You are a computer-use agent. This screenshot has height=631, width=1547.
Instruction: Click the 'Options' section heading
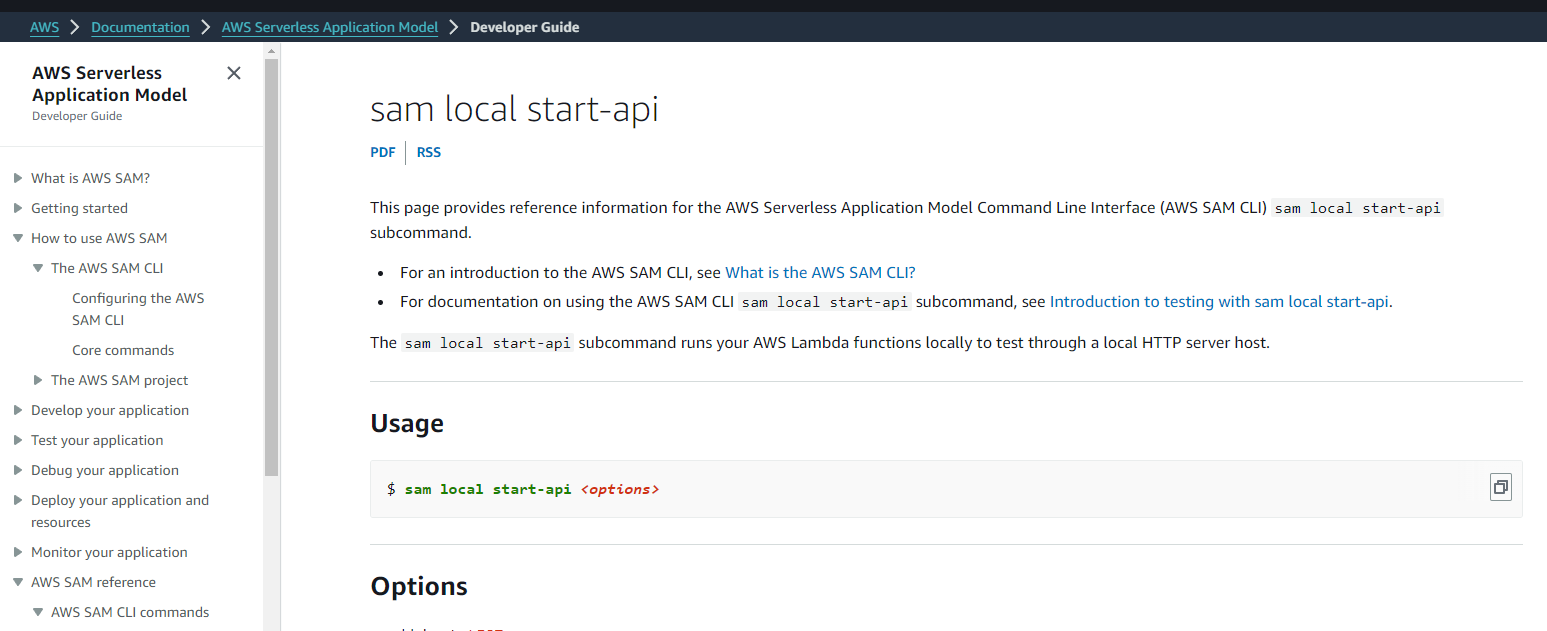tap(419, 586)
